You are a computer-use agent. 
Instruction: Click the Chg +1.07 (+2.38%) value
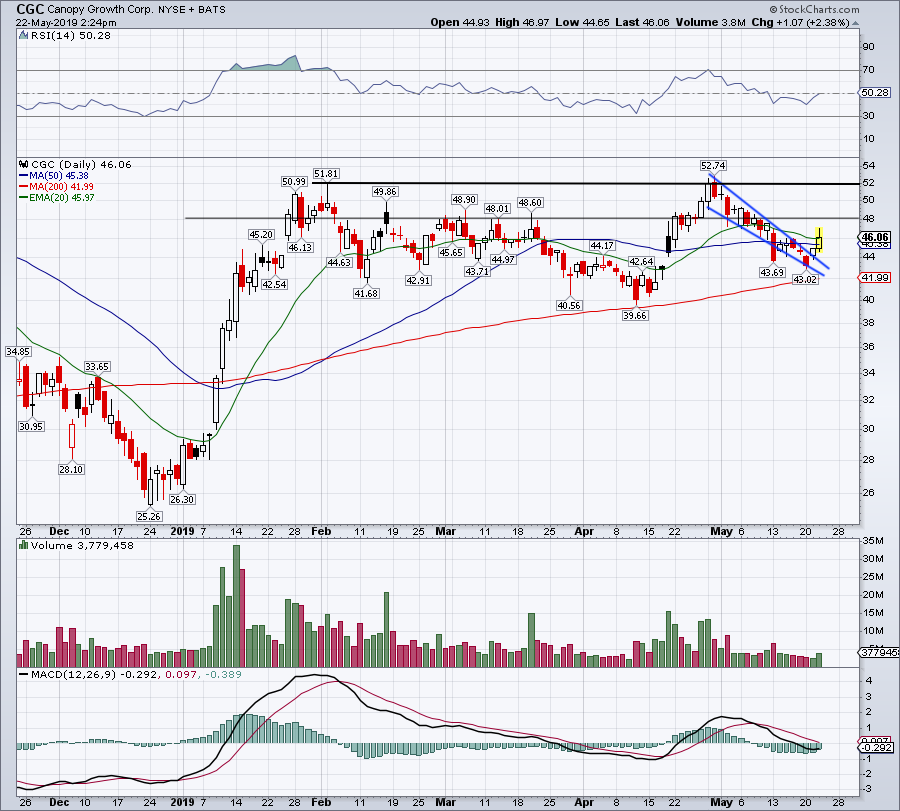click(800, 22)
